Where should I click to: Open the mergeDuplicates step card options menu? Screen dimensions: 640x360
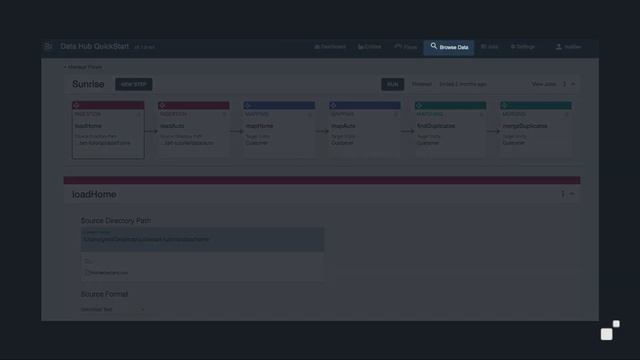[567, 114]
